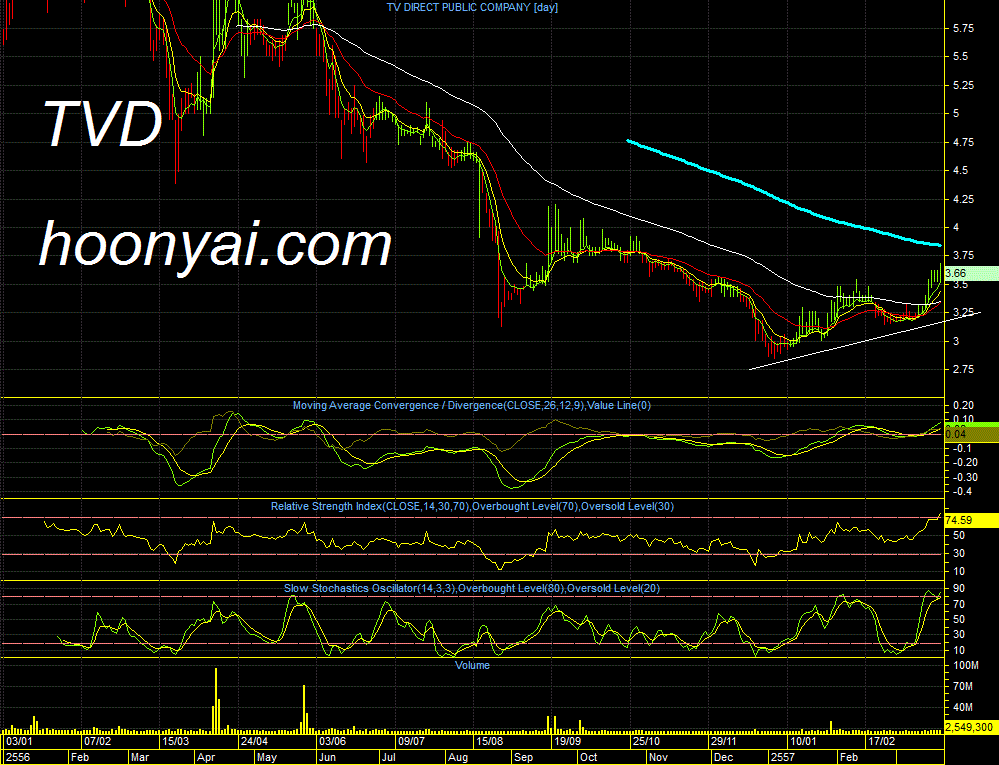The height and width of the screenshot is (765, 999).
Task: Click the 25/10 date label
Action: [647, 742]
